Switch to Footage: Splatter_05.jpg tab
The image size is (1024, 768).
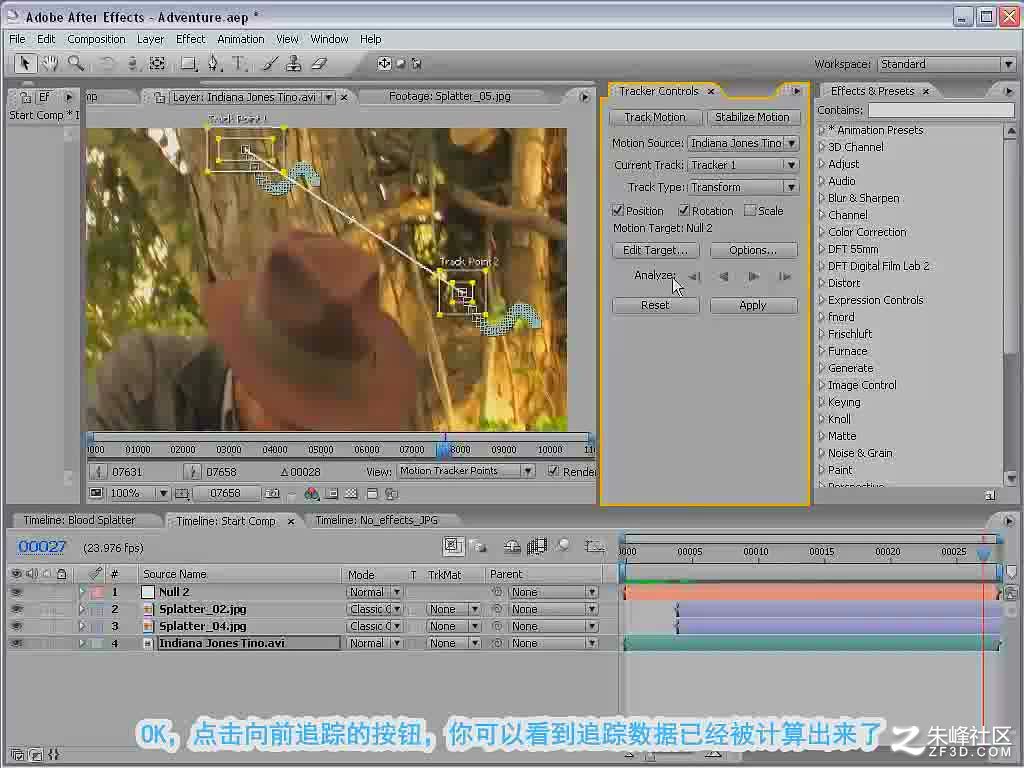(449, 97)
